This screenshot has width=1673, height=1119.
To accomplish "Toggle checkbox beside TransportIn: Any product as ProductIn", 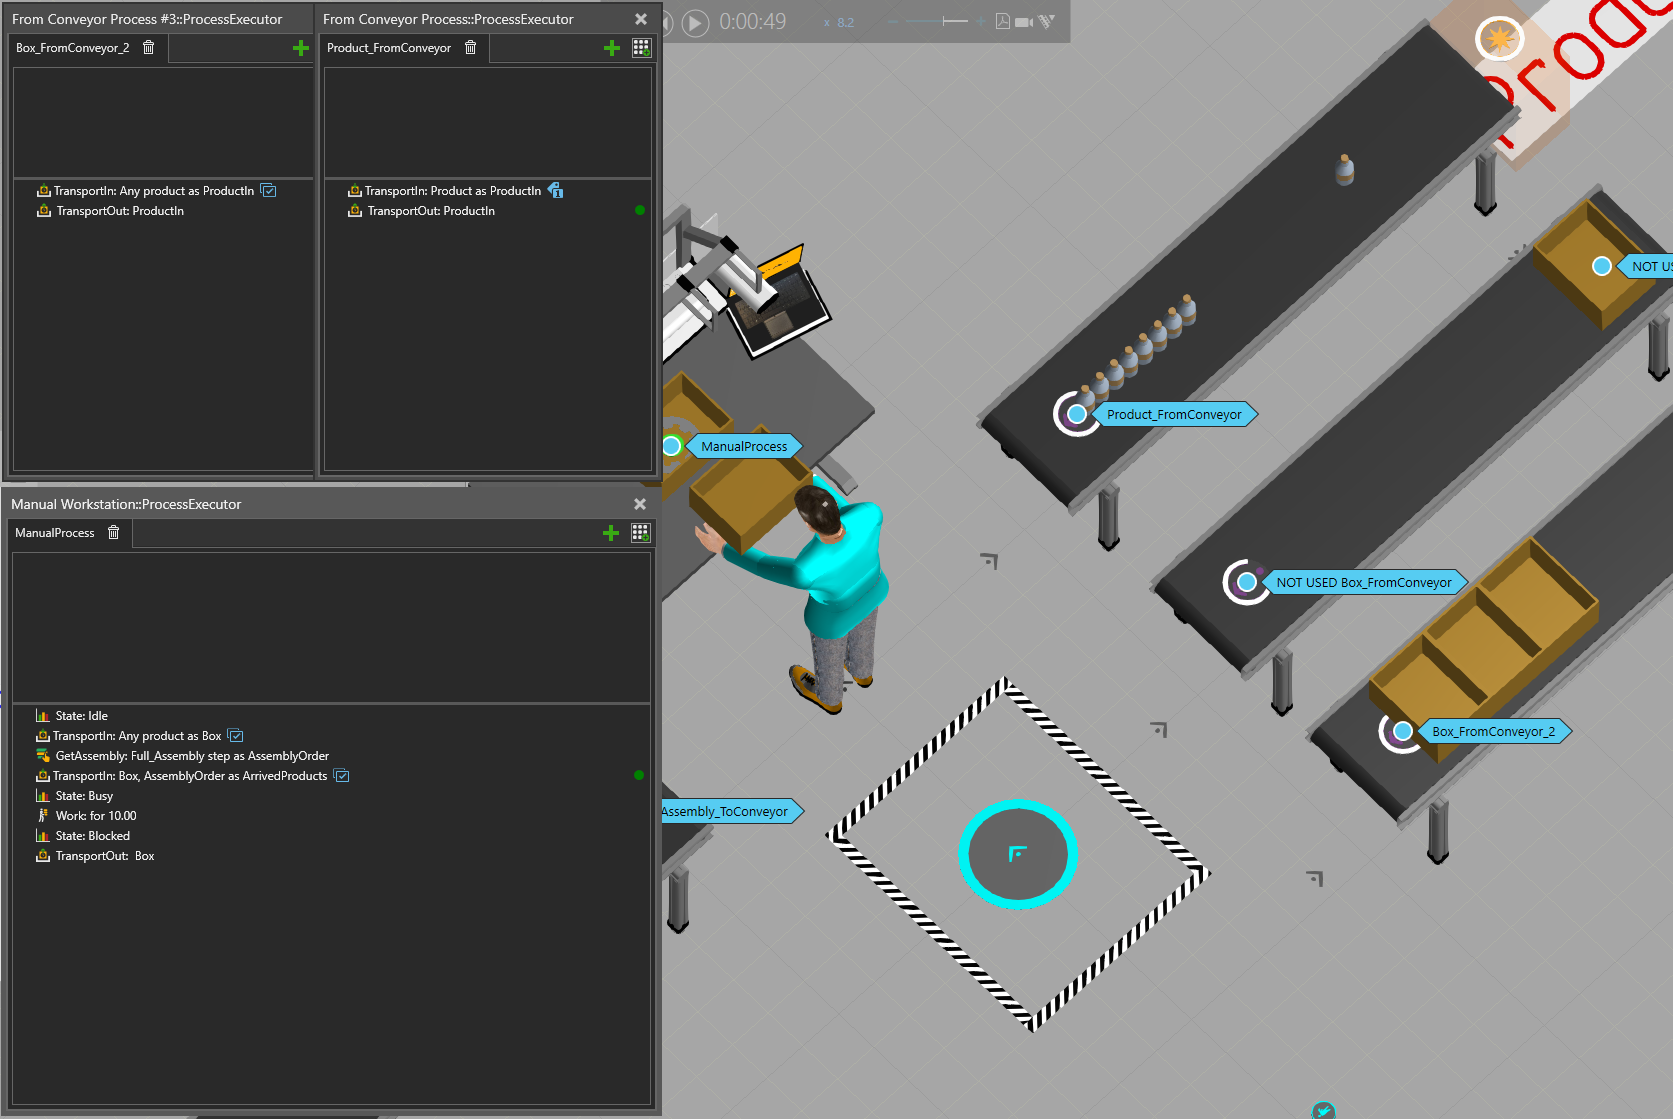I will click(268, 191).
